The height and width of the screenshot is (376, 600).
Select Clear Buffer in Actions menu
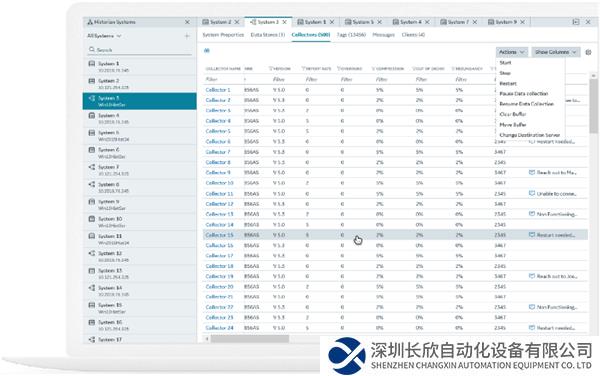click(x=513, y=114)
